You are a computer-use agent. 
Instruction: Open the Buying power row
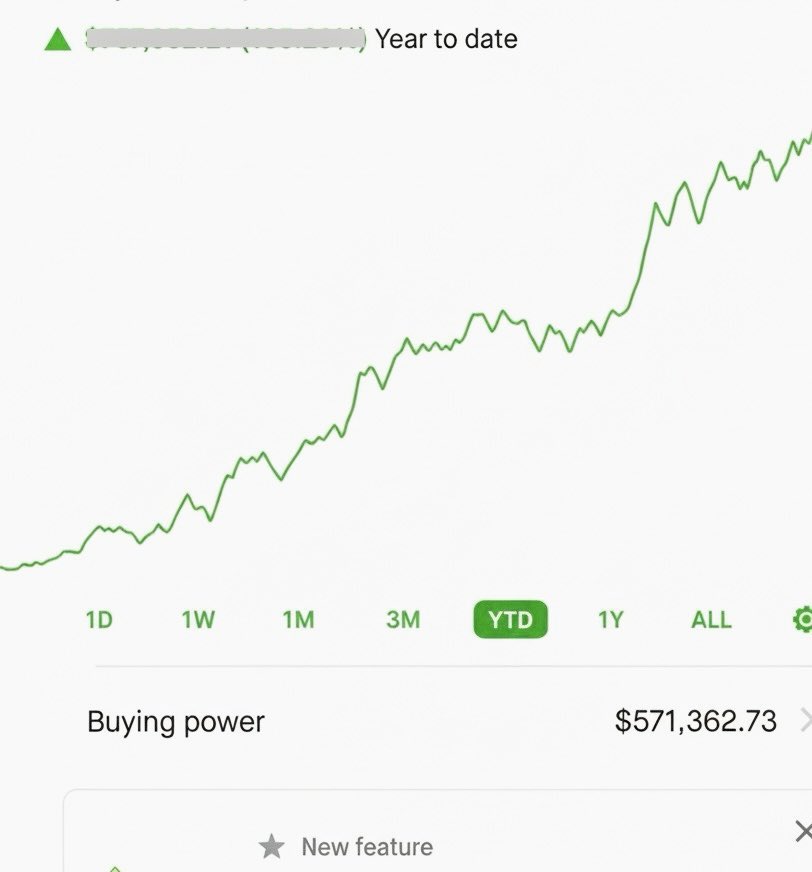pos(176,721)
